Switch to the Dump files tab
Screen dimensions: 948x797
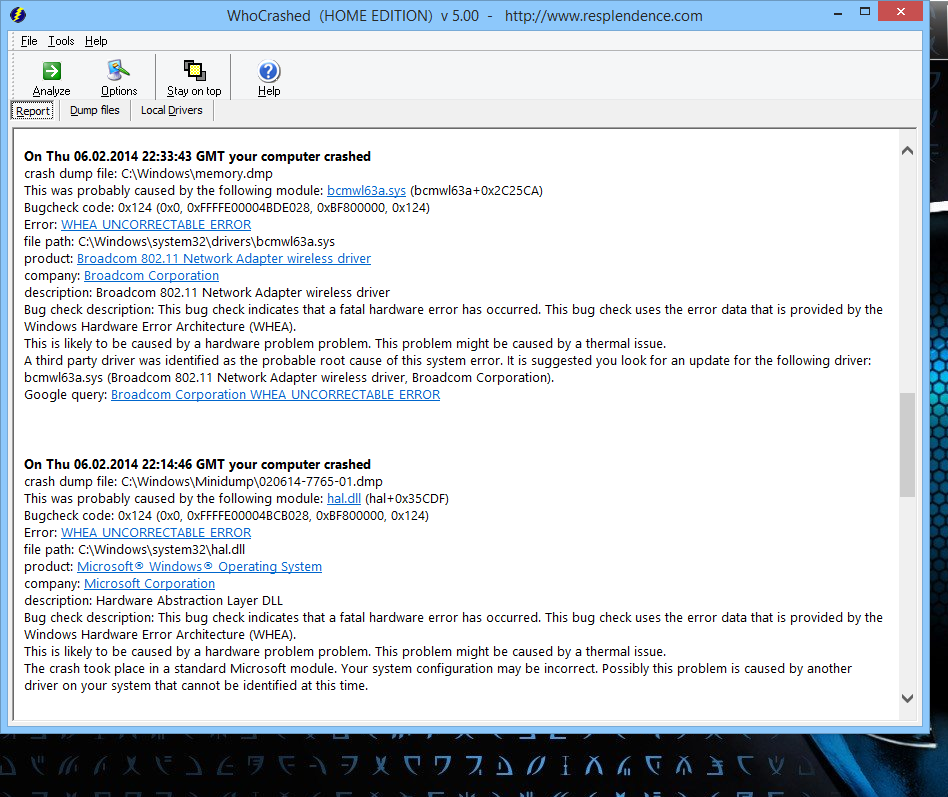point(95,111)
